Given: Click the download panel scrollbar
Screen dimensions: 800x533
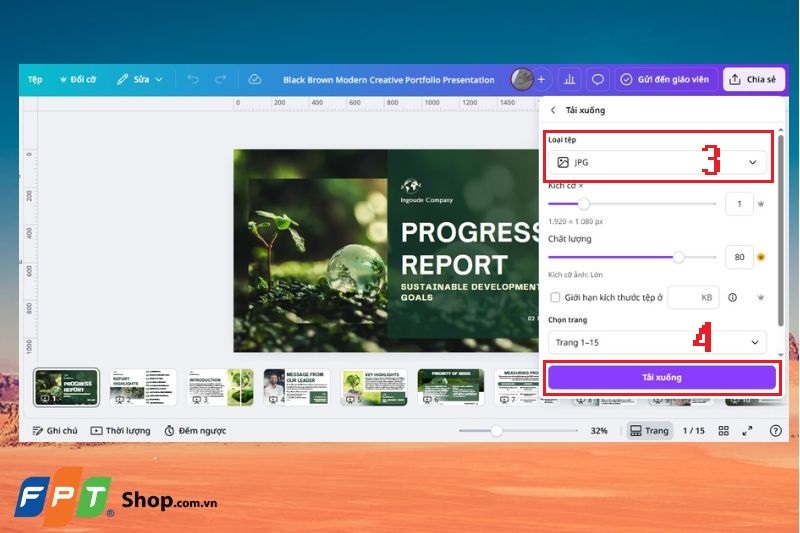Looking at the screenshot, I should (781, 230).
